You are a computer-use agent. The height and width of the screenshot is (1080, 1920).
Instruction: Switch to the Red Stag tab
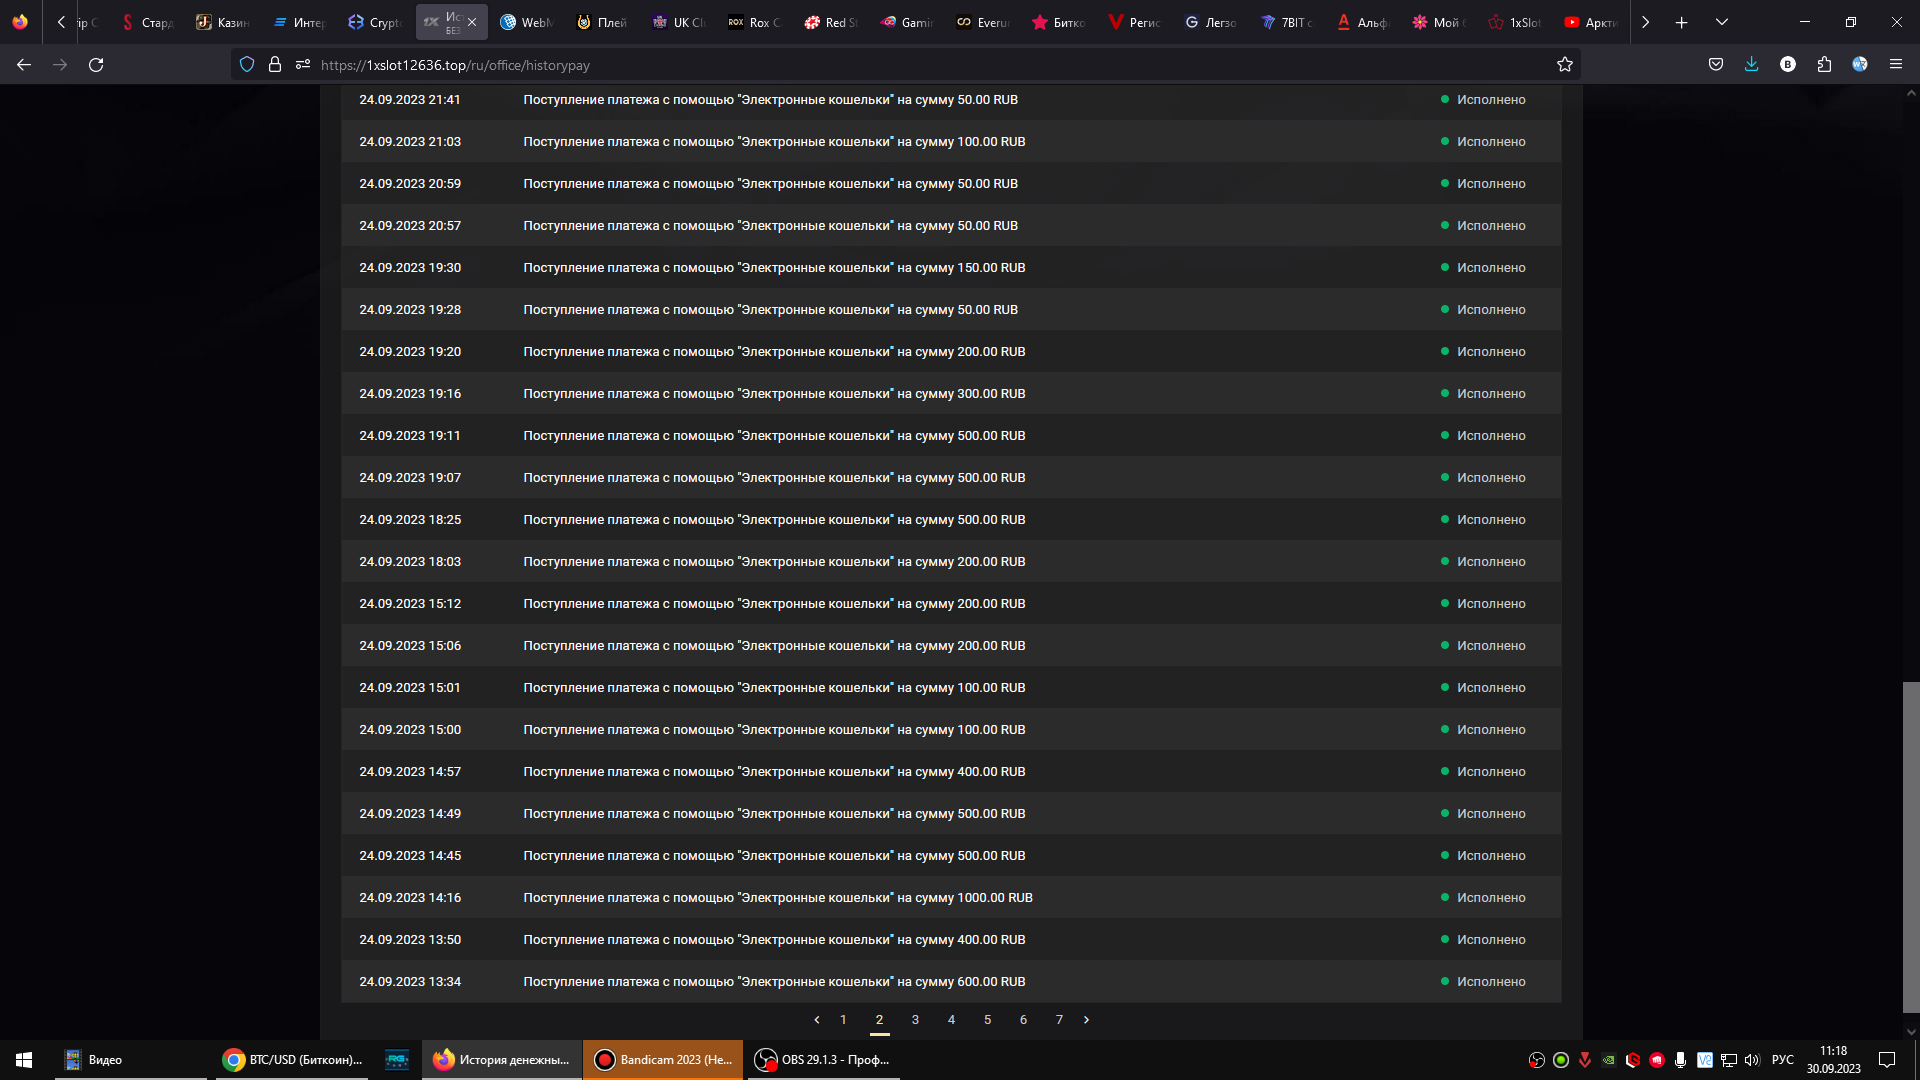[832, 22]
